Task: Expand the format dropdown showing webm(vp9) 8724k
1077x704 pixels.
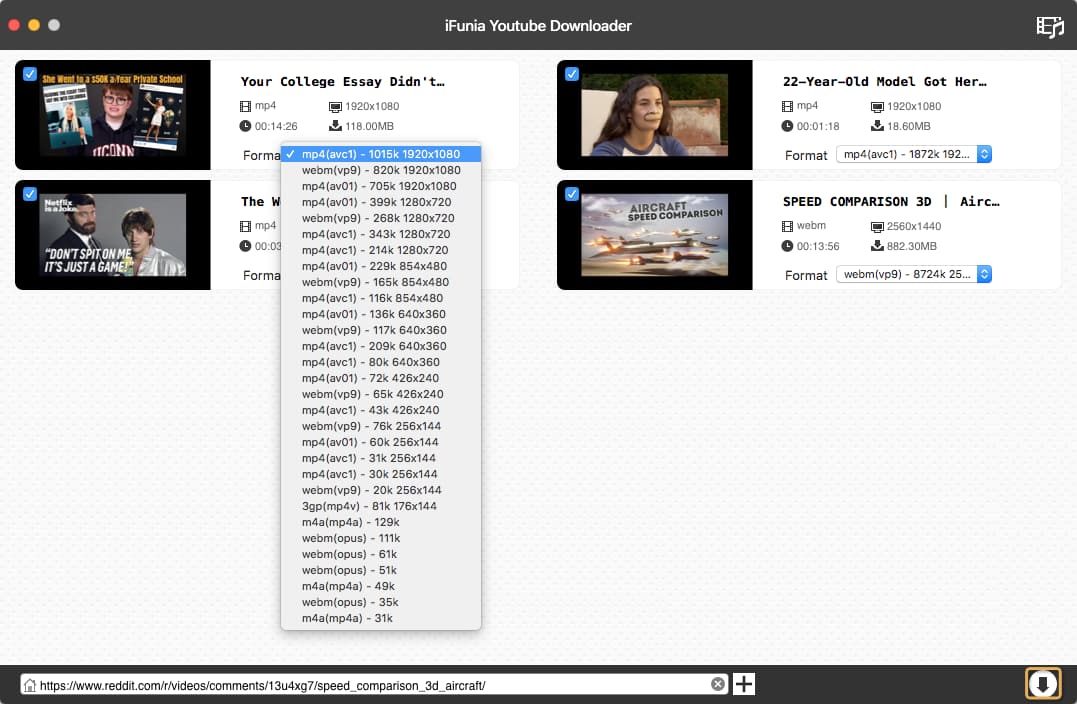Action: 914,274
